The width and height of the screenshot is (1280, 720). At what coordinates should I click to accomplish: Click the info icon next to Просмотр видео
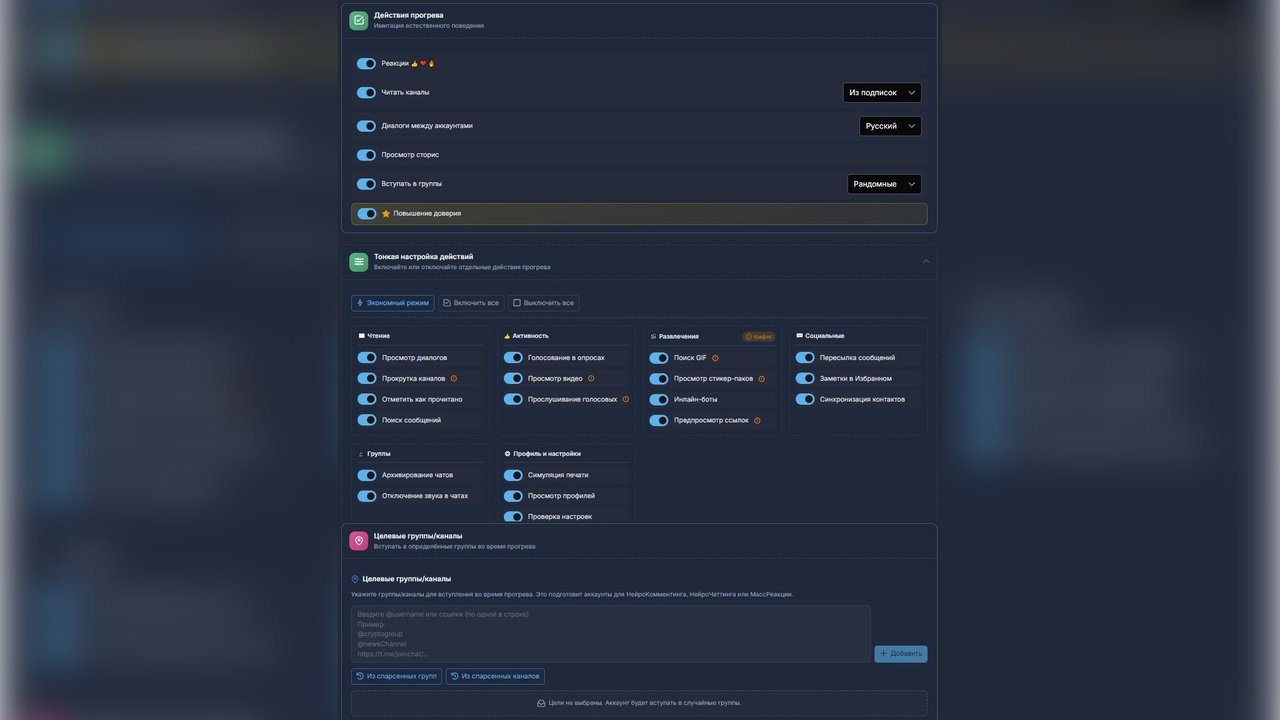[x=591, y=379]
